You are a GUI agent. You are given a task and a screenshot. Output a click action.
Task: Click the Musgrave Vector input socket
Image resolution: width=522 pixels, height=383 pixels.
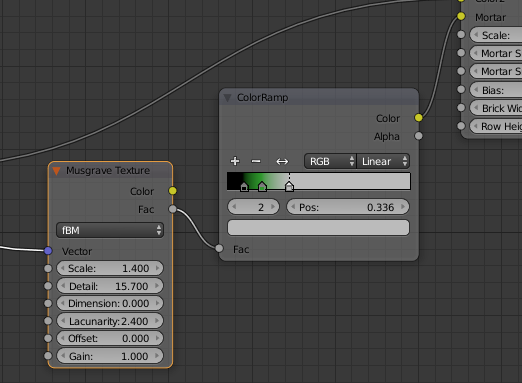[x=48, y=251]
